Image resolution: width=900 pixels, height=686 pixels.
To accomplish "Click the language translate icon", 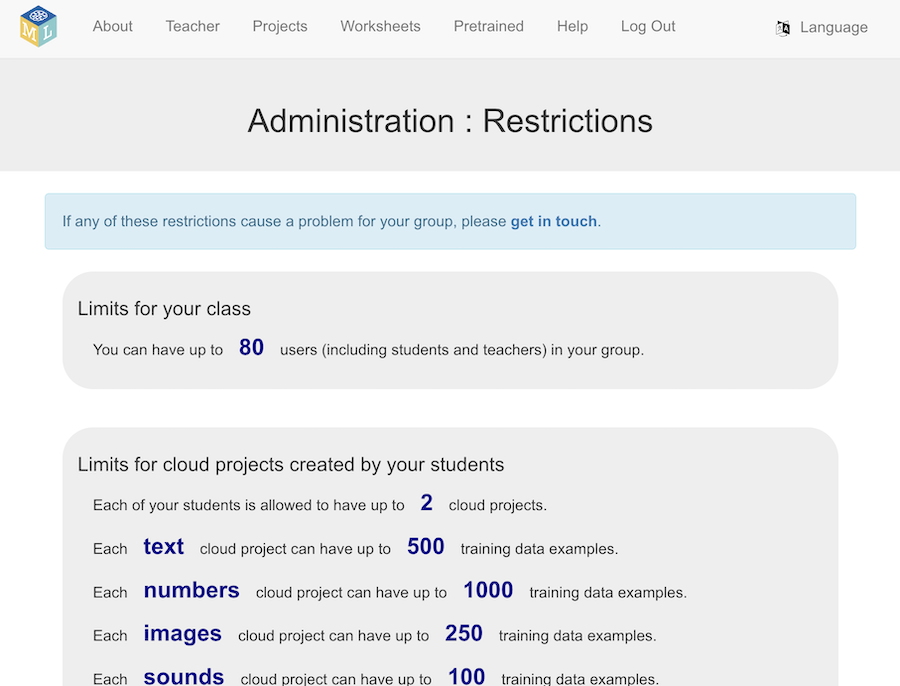I will point(783,28).
